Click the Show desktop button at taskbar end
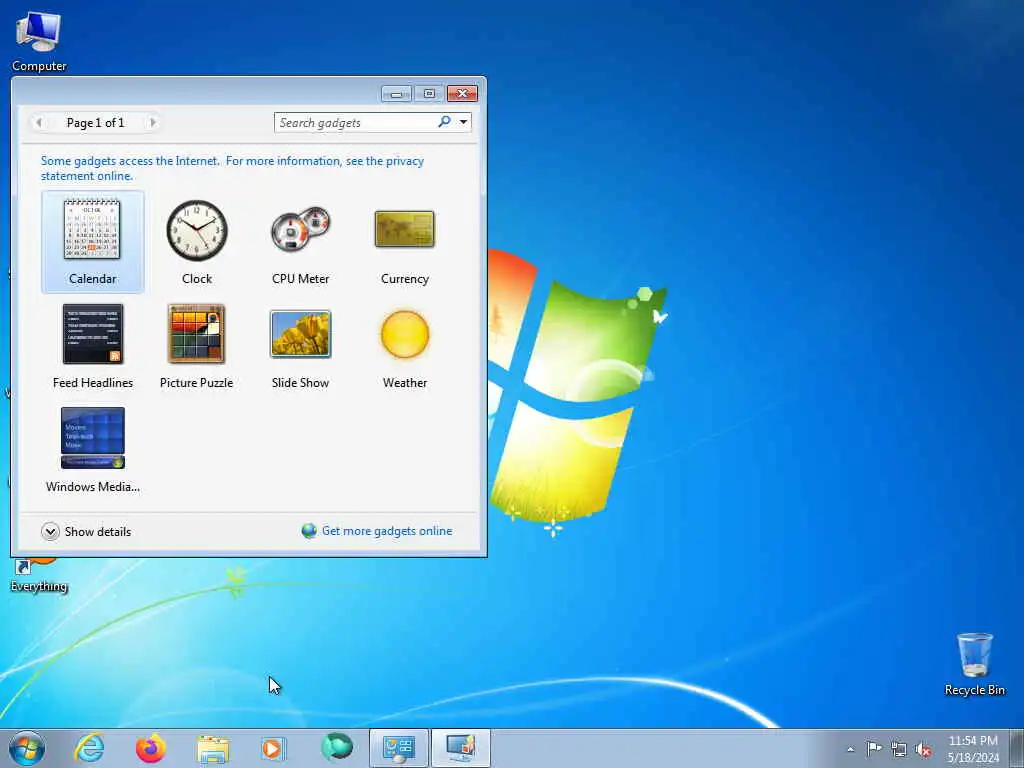The image size is (1024, 768). tap(1017, 748)
